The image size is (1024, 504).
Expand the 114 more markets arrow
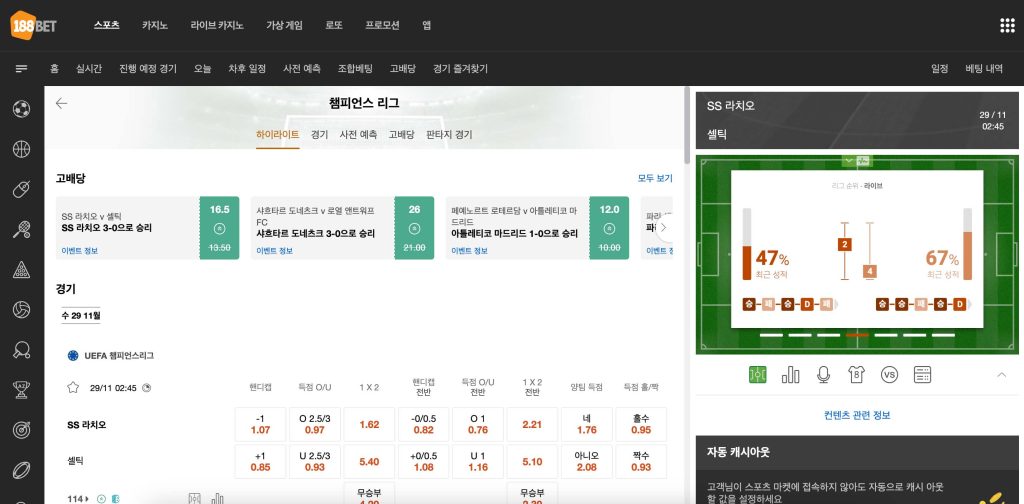pyautogui.click(x=87, y=499)
